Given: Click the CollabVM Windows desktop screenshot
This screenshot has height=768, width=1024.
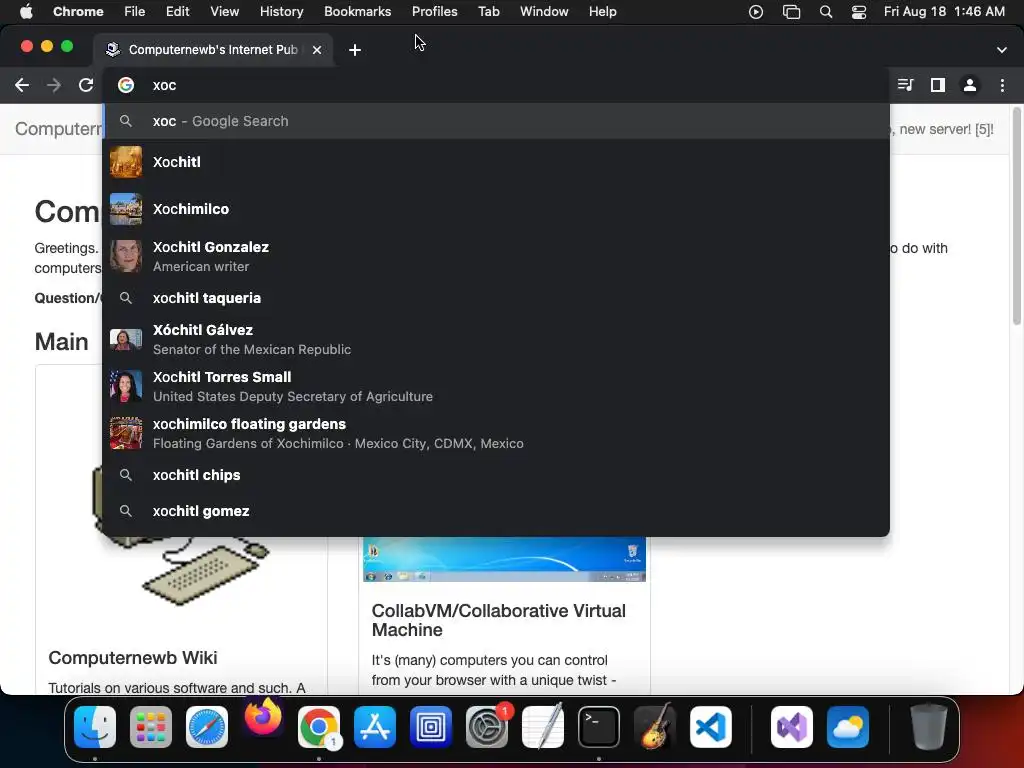Looking at the screenshot, I should point(504,560).
